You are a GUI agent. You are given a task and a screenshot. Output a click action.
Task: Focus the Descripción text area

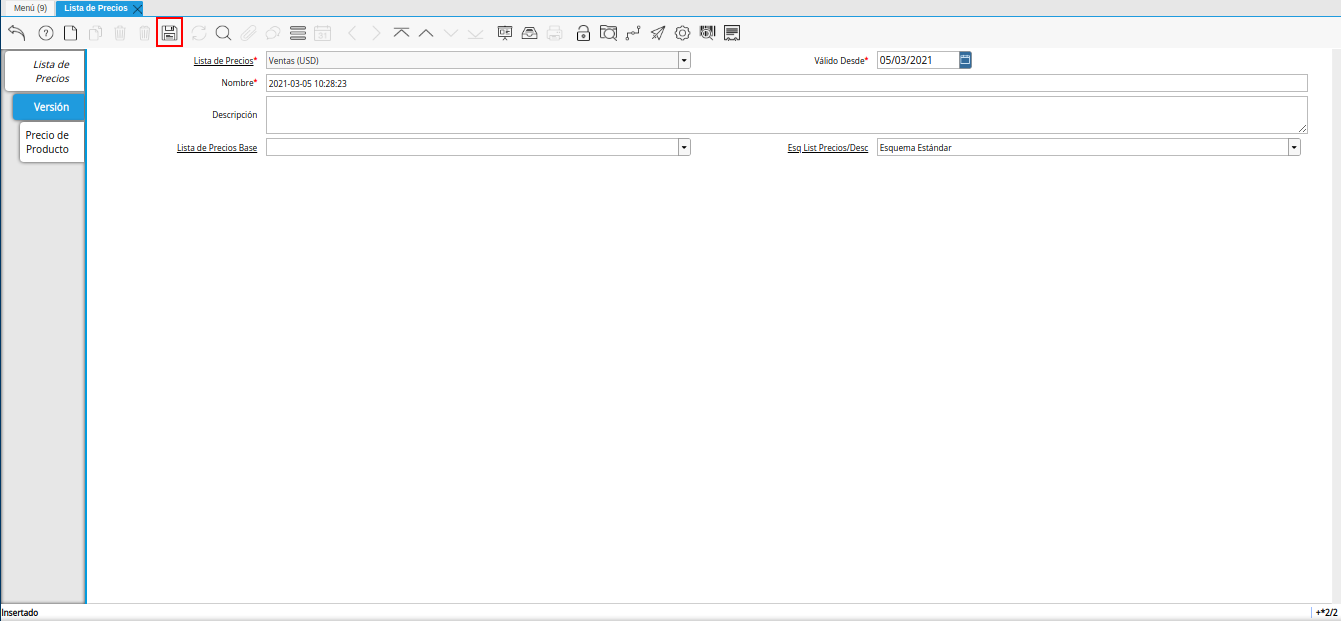pos(787,115)
